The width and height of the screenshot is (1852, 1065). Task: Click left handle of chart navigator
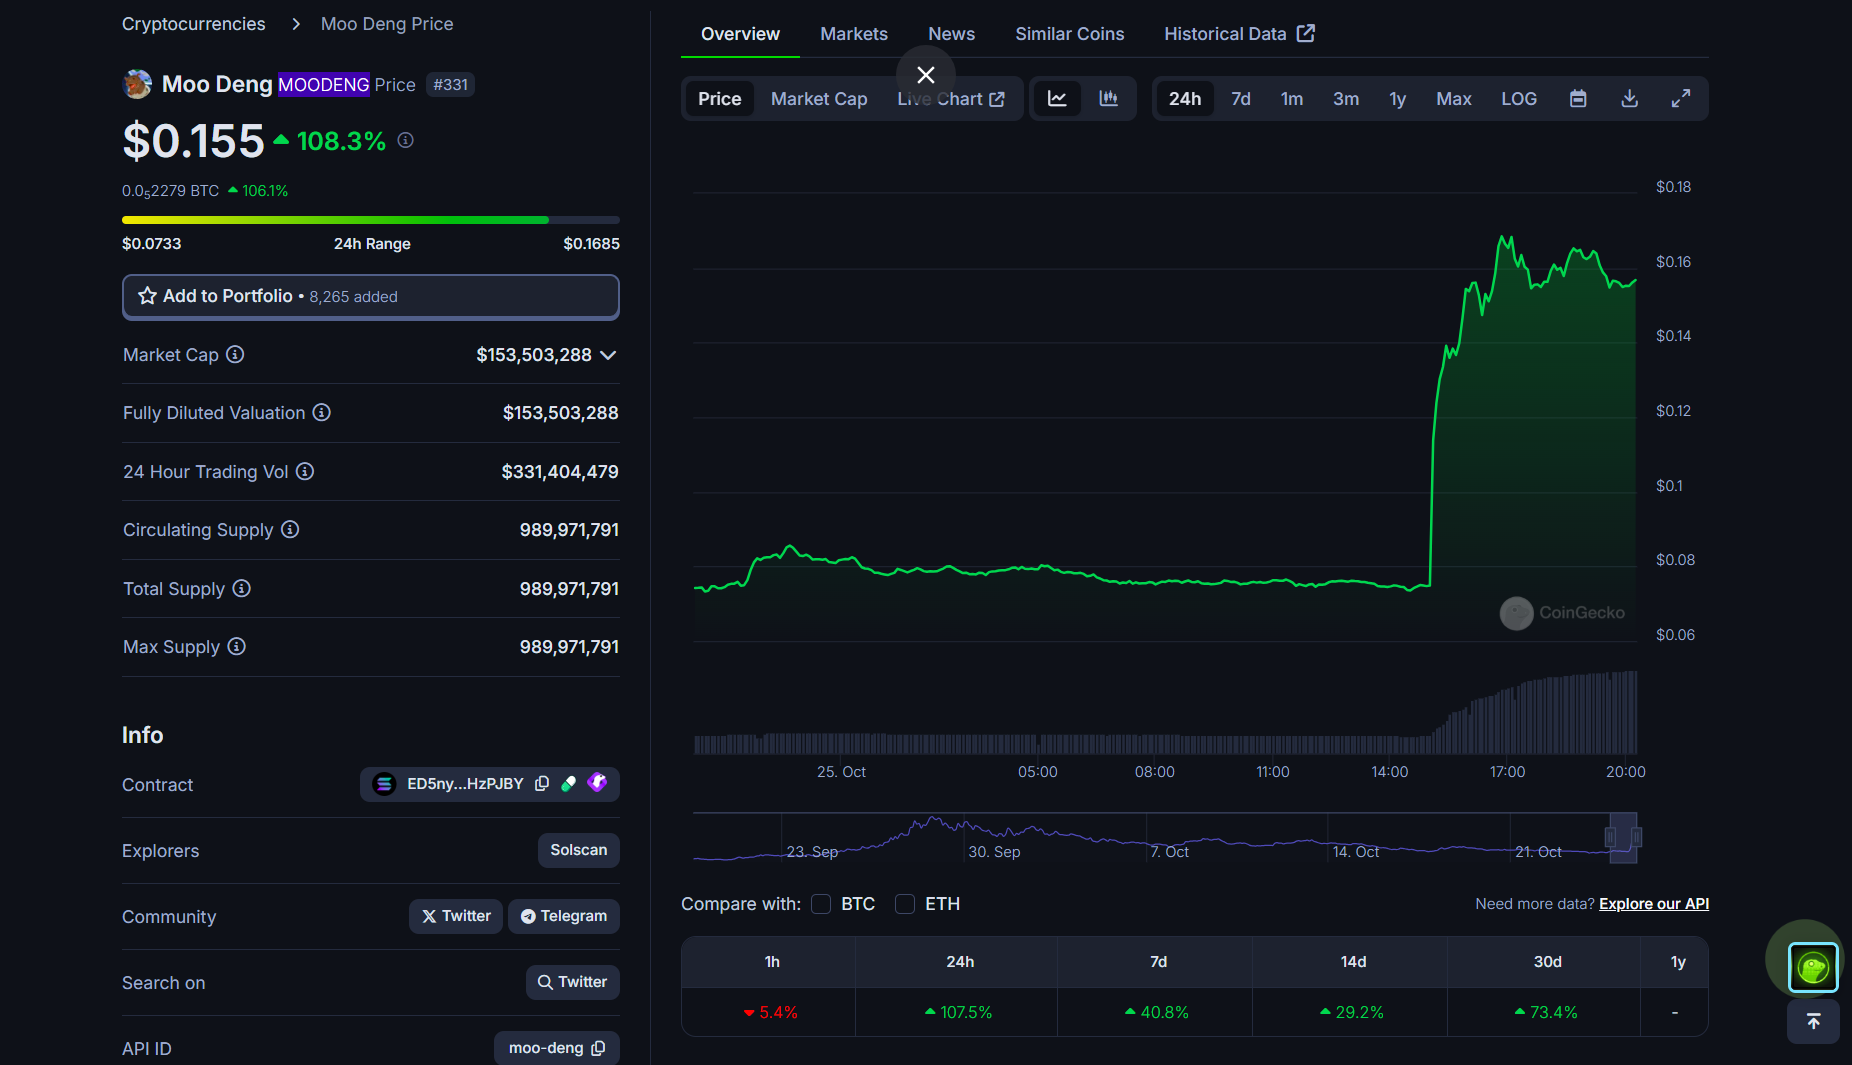pos(1610,838)
